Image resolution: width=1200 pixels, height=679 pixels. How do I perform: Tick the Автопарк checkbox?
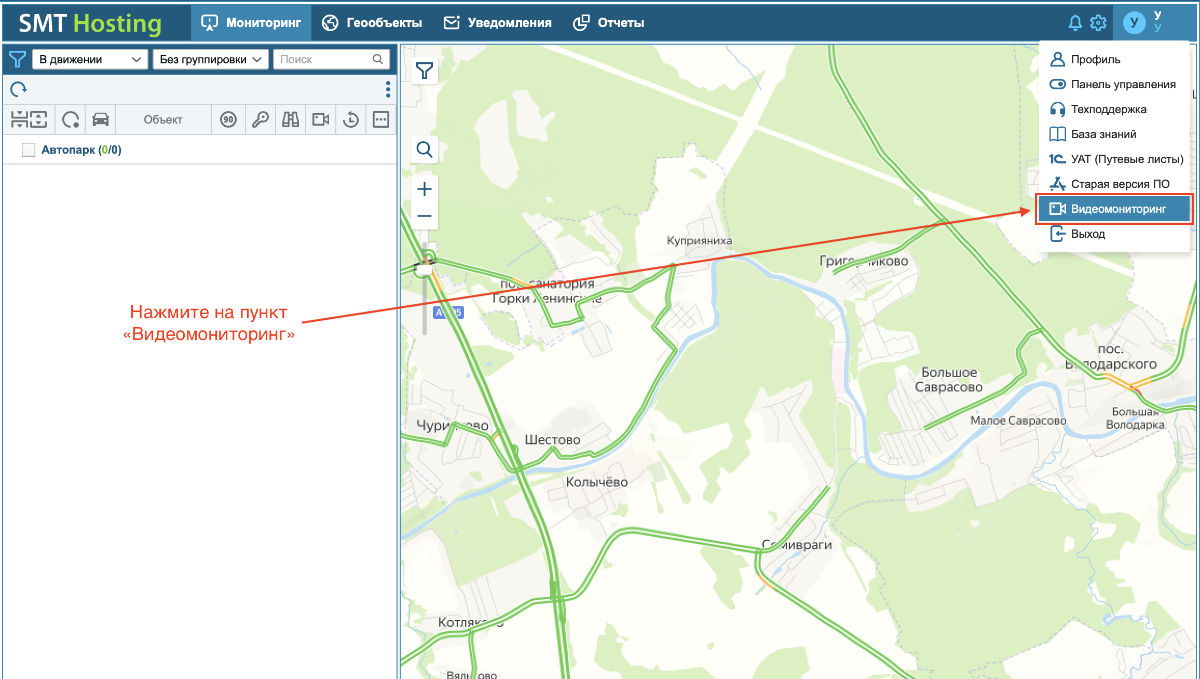click(x=28, y=150)
